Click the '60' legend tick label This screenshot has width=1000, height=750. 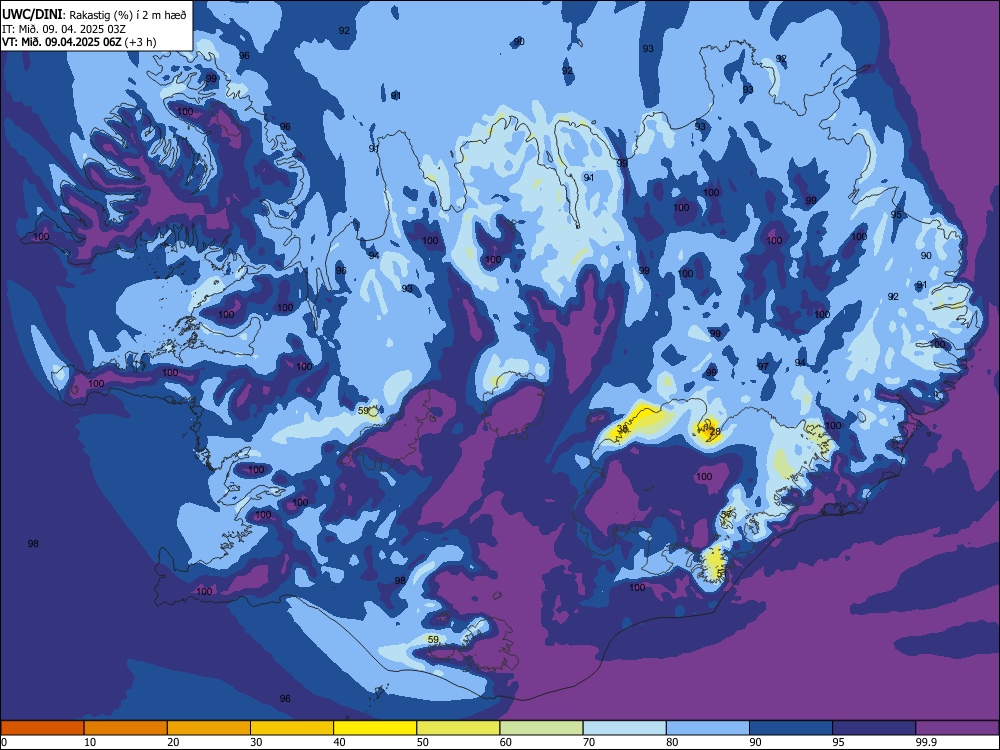(x=506, y=742)
